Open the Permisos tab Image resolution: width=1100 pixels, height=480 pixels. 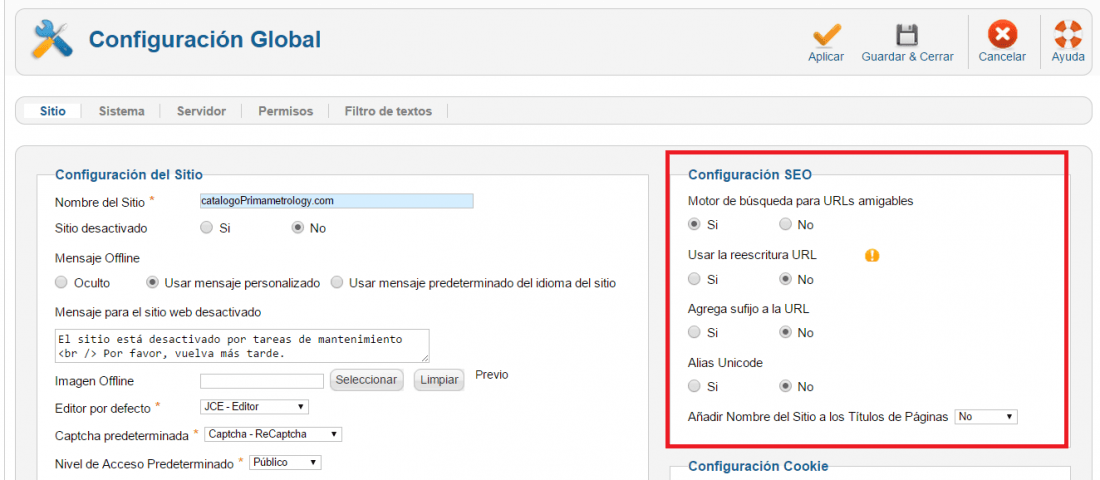[x=286, y=111]
